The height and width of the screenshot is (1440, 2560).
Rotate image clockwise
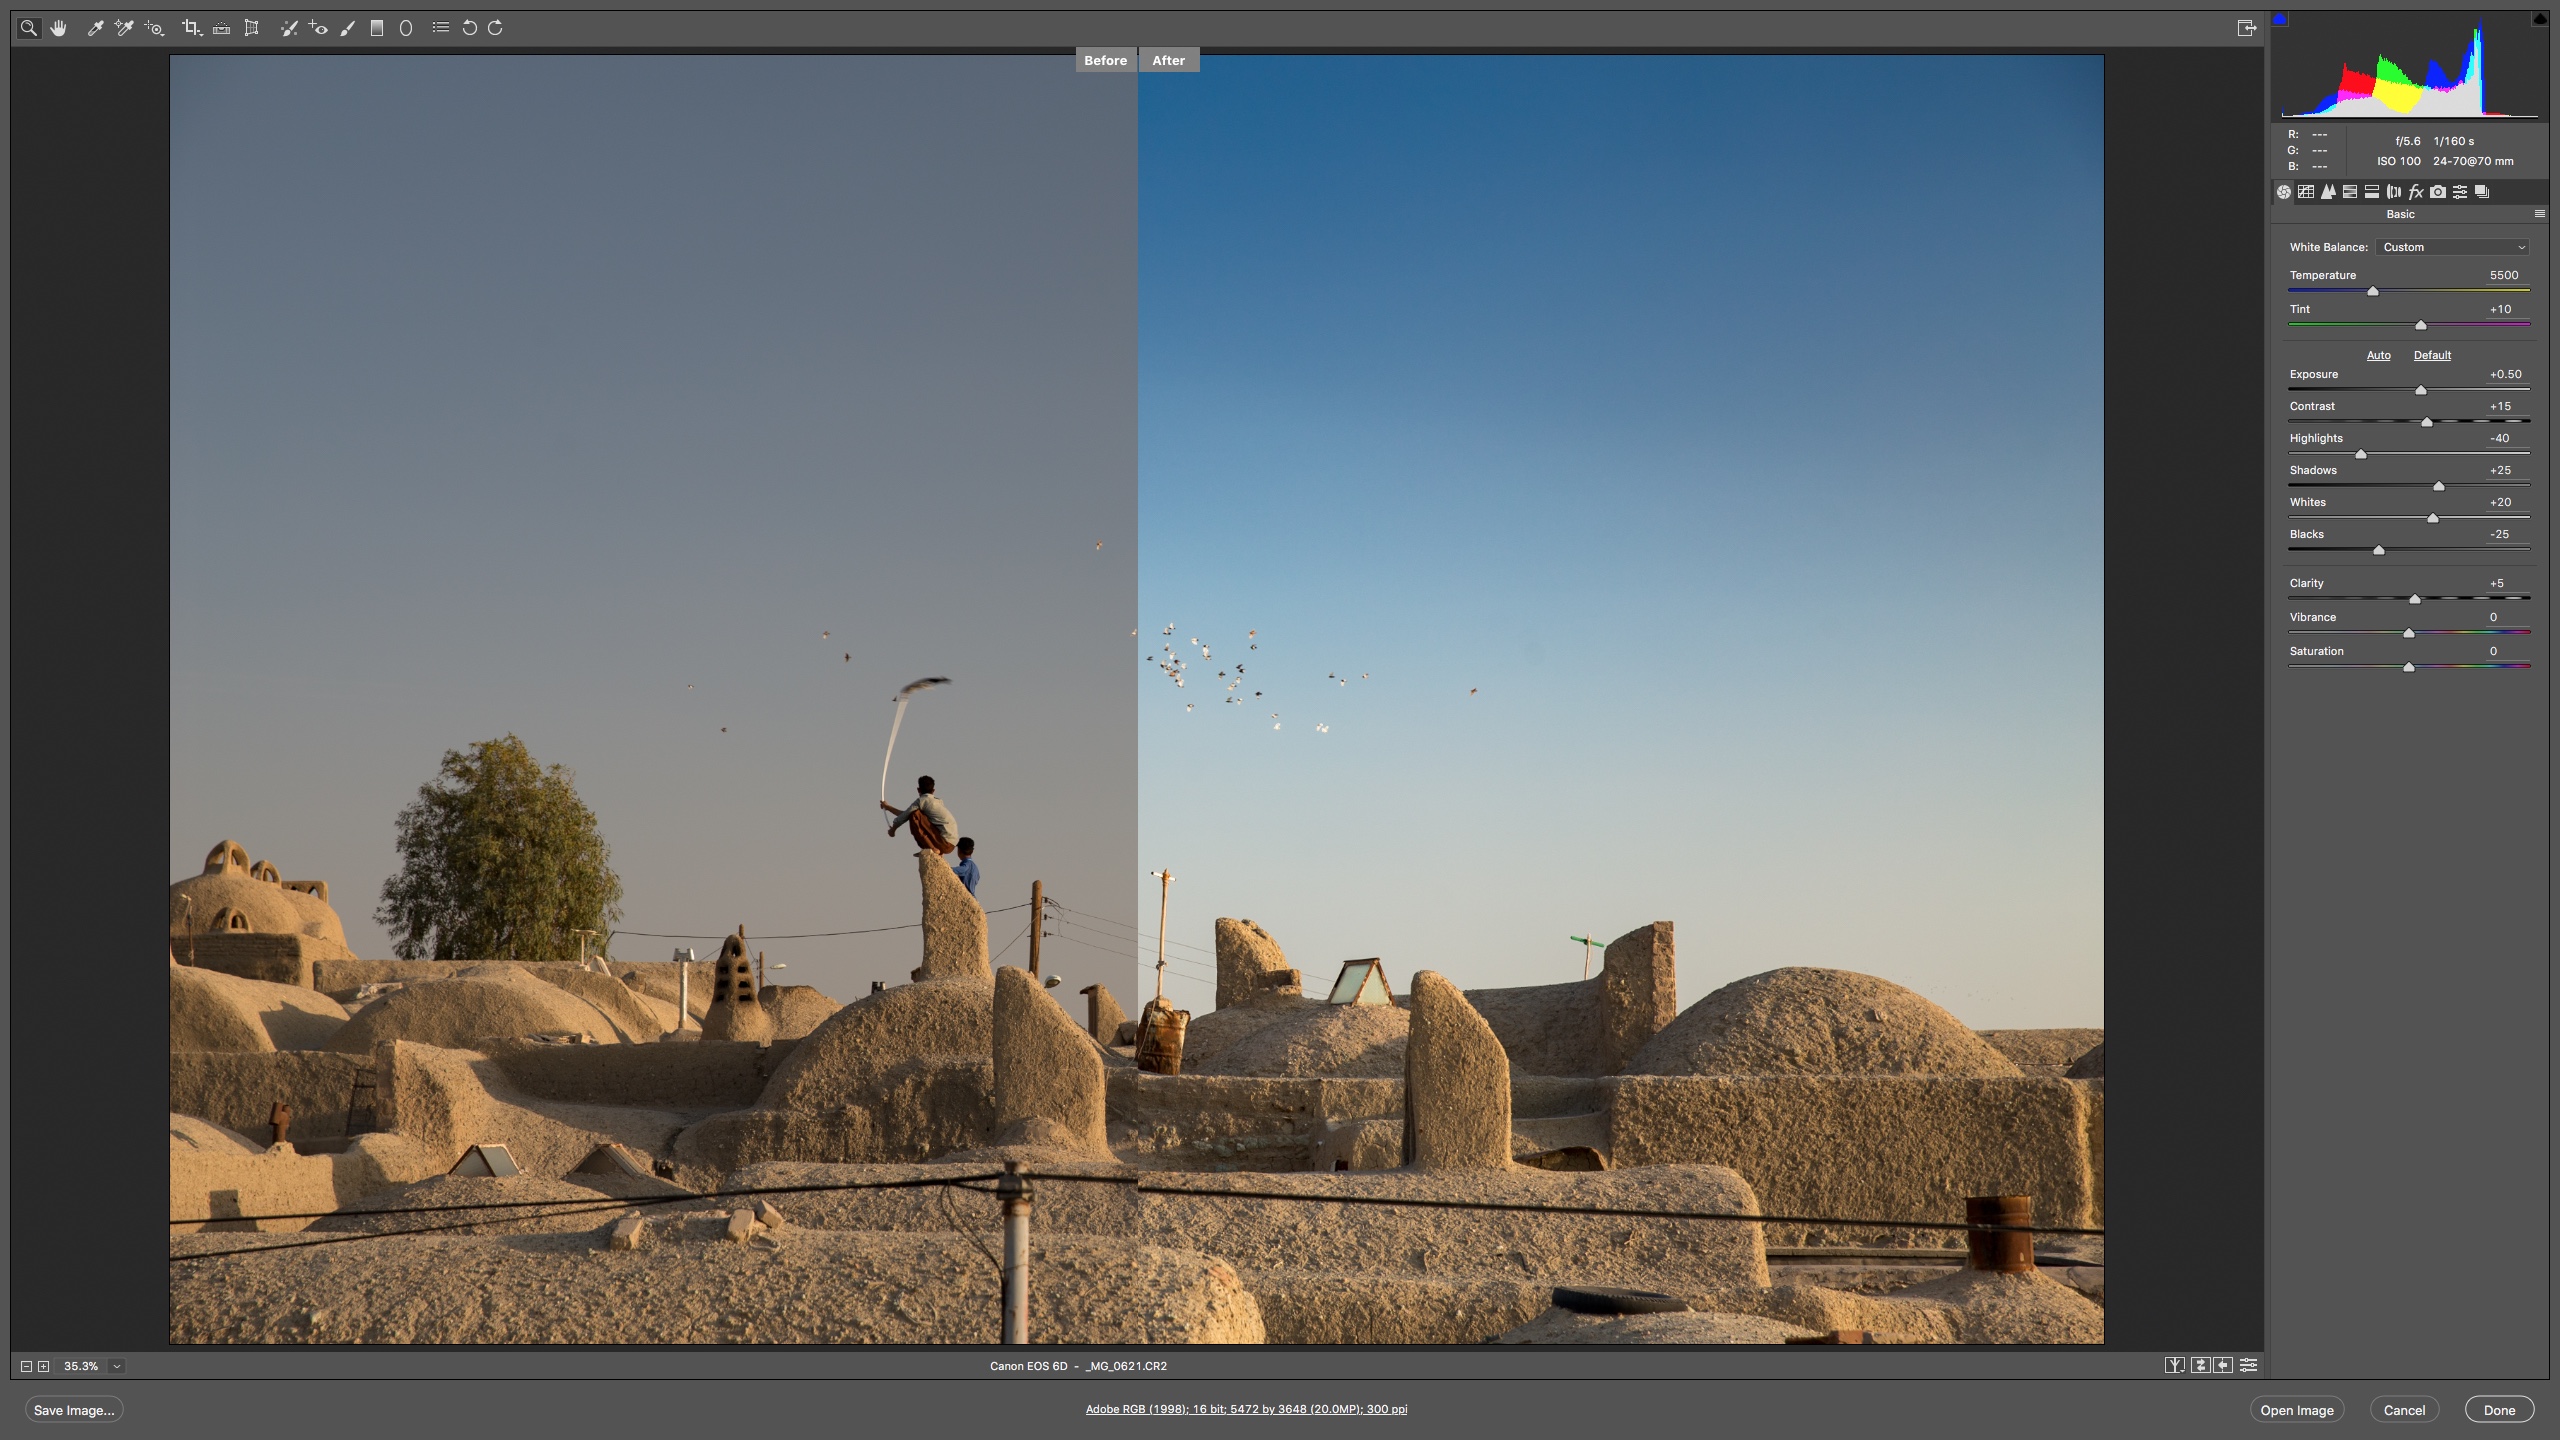click(495, 28)
